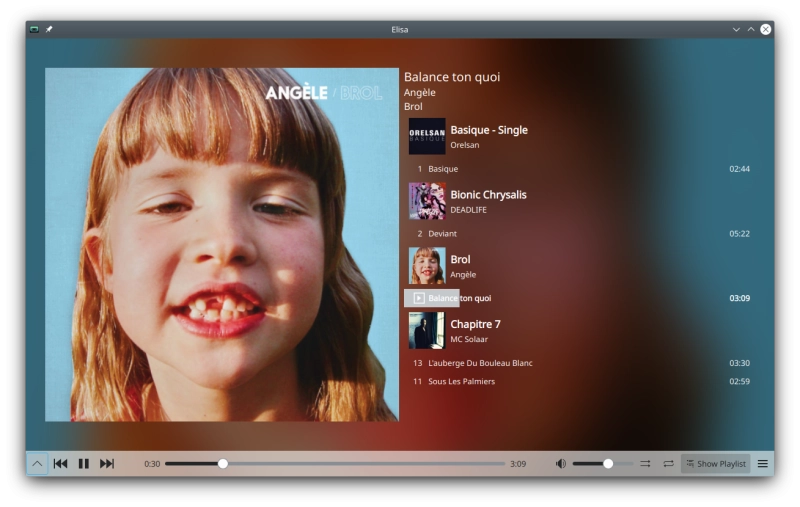Click the playing Balance ton quoi row
This screenshot has height=507, width=800.
pyautogui.click(x=580, y=298)
